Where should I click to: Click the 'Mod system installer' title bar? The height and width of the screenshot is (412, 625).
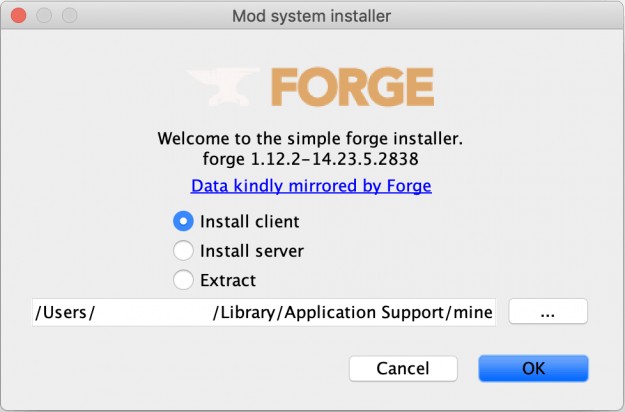point(311,16)
